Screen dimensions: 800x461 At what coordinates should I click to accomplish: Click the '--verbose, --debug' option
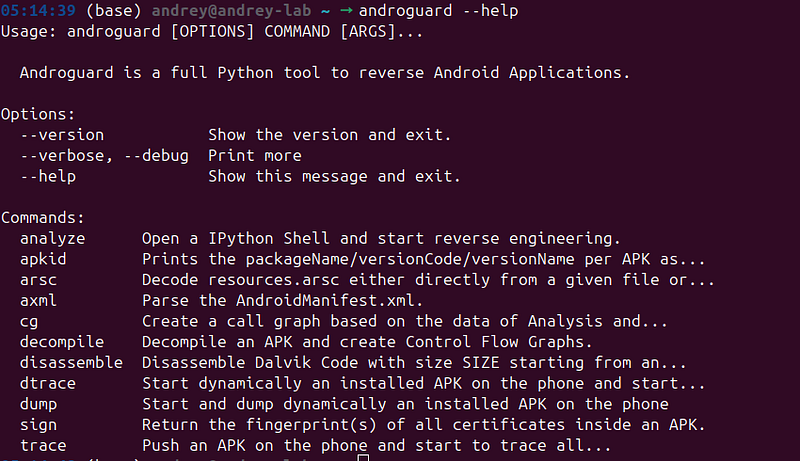pos(104,156)
